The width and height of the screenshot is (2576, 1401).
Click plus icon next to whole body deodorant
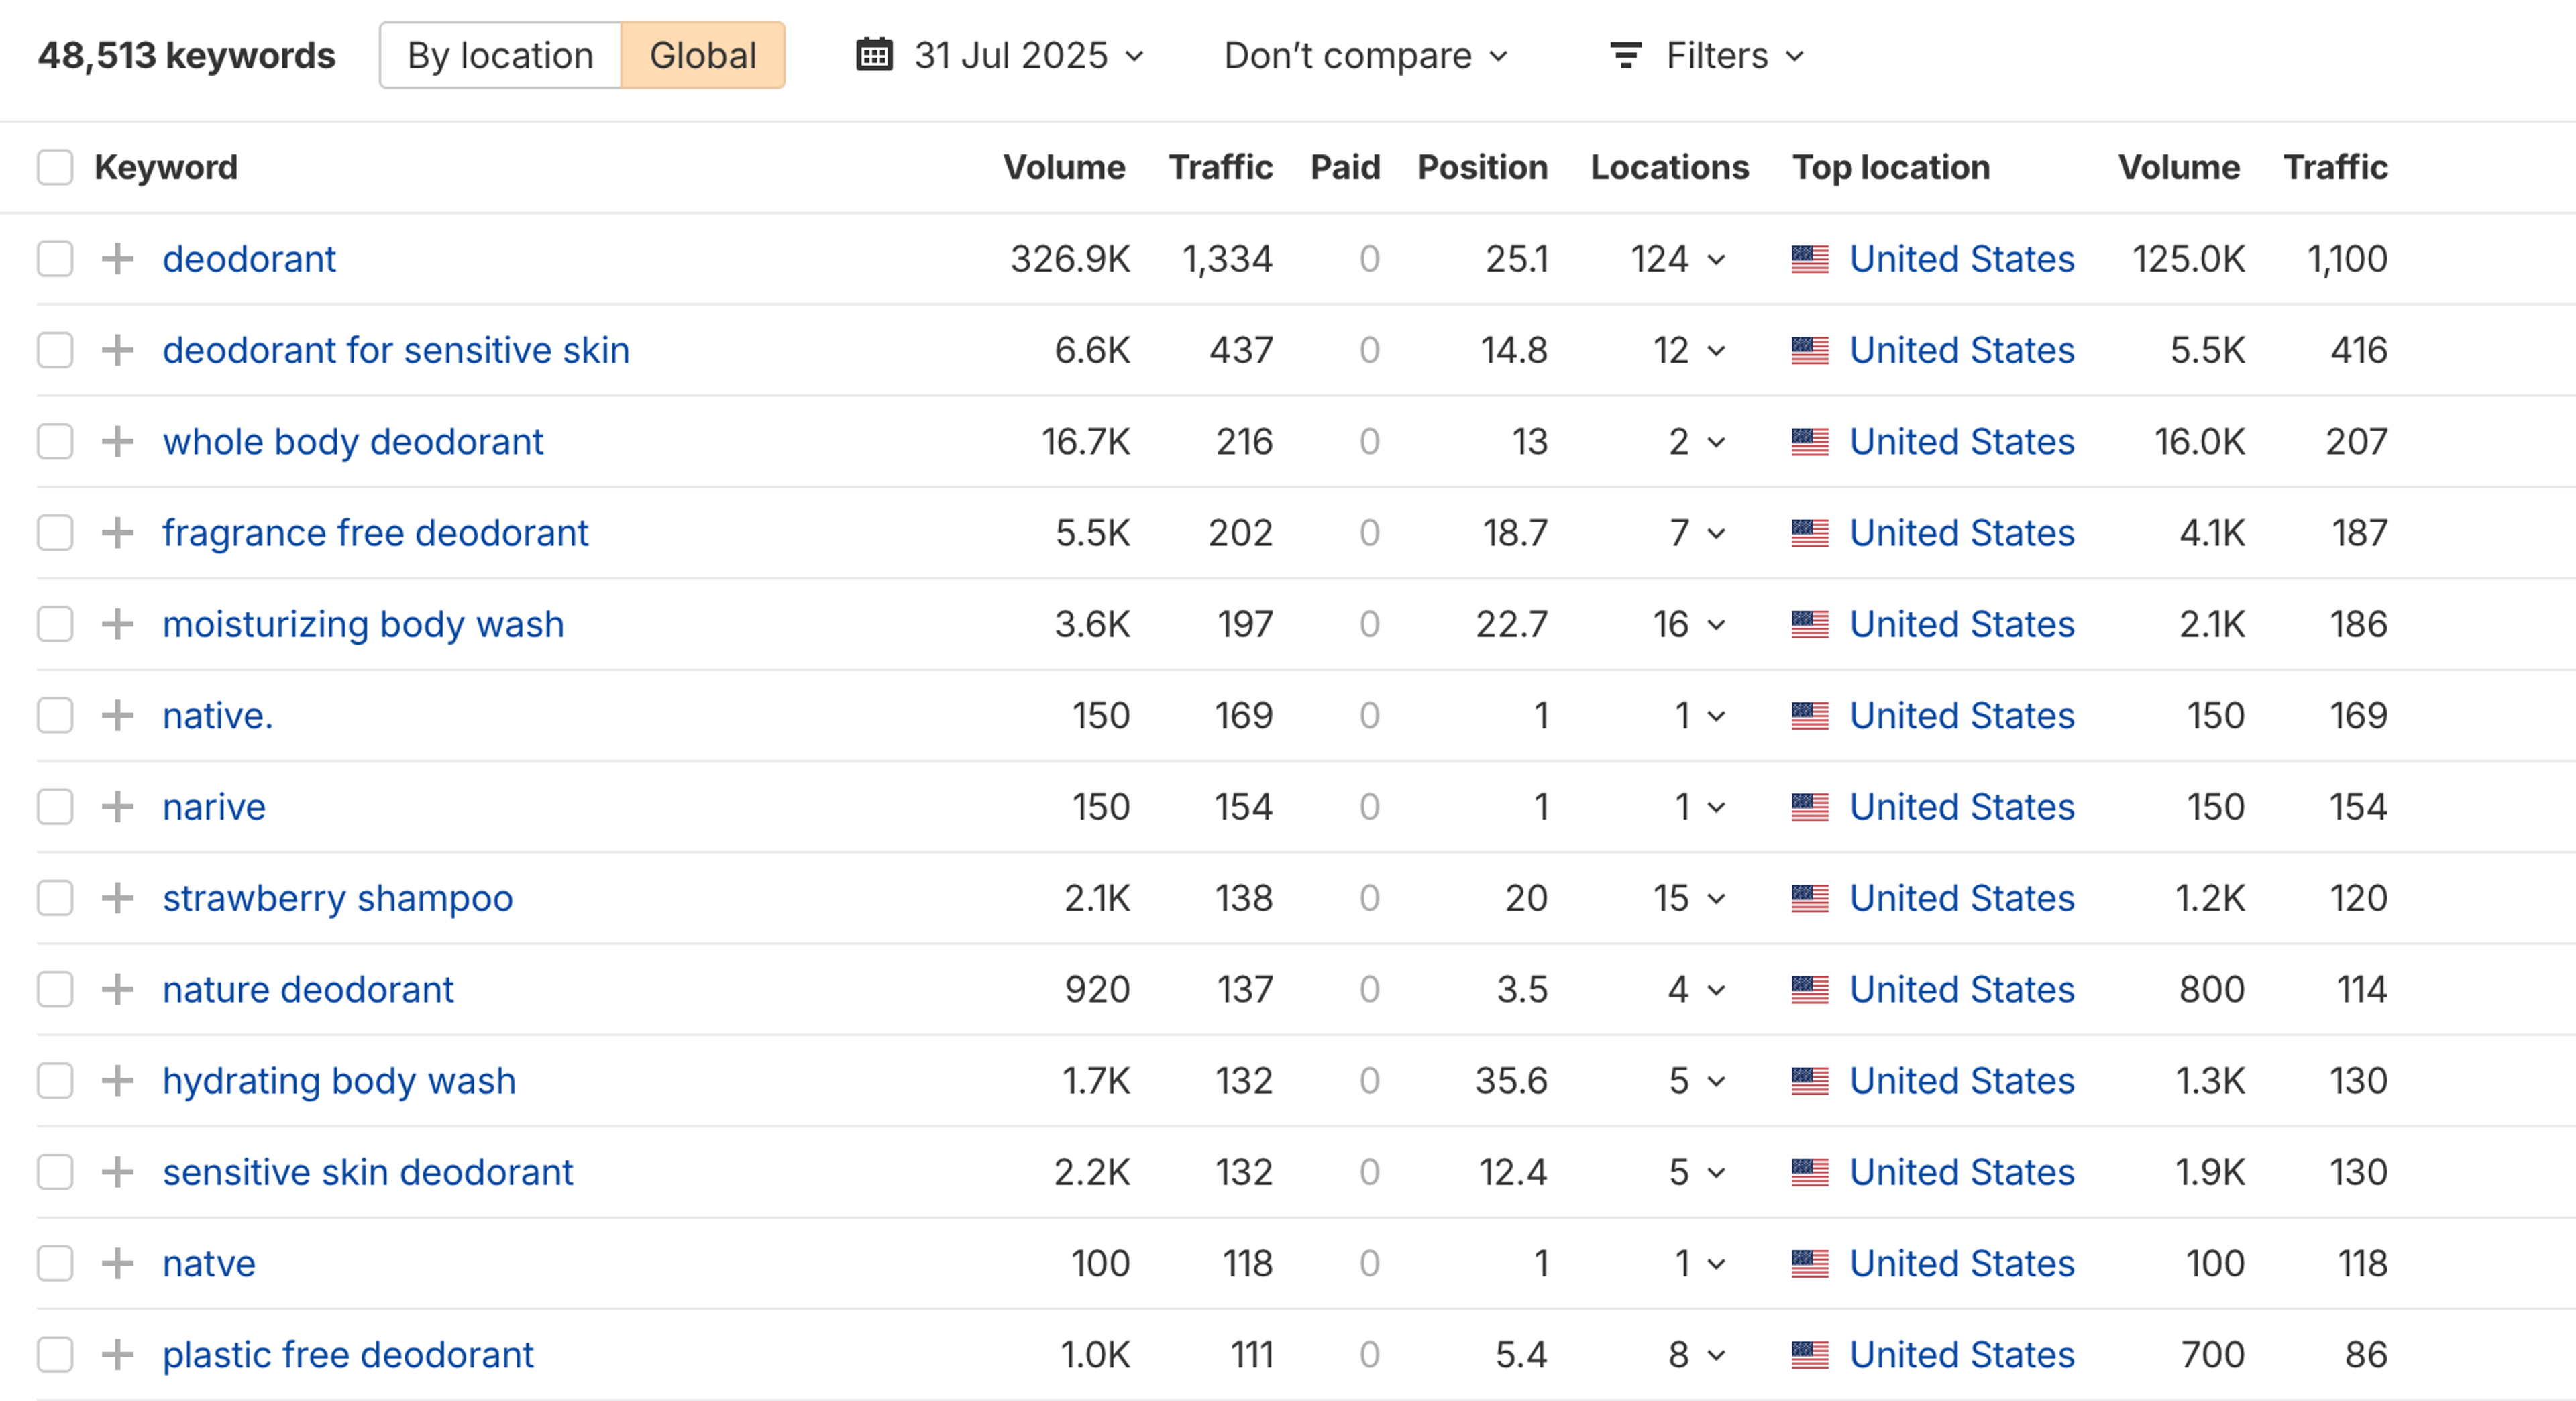tap(118, 441)
